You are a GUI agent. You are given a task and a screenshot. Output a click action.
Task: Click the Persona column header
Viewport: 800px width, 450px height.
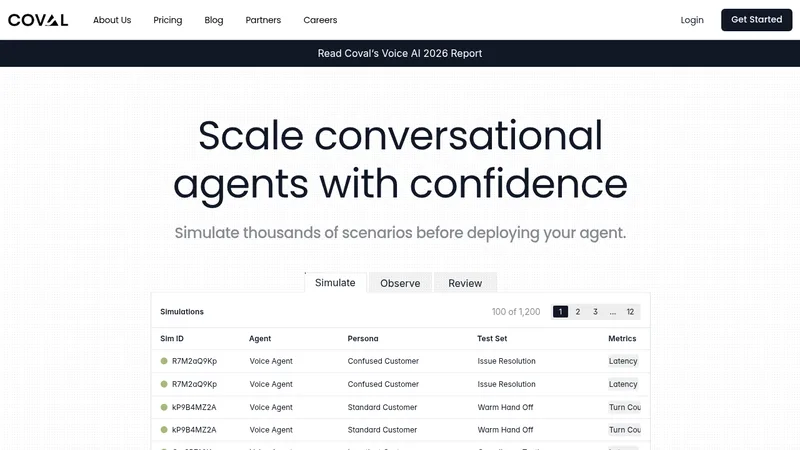[363, 338]
